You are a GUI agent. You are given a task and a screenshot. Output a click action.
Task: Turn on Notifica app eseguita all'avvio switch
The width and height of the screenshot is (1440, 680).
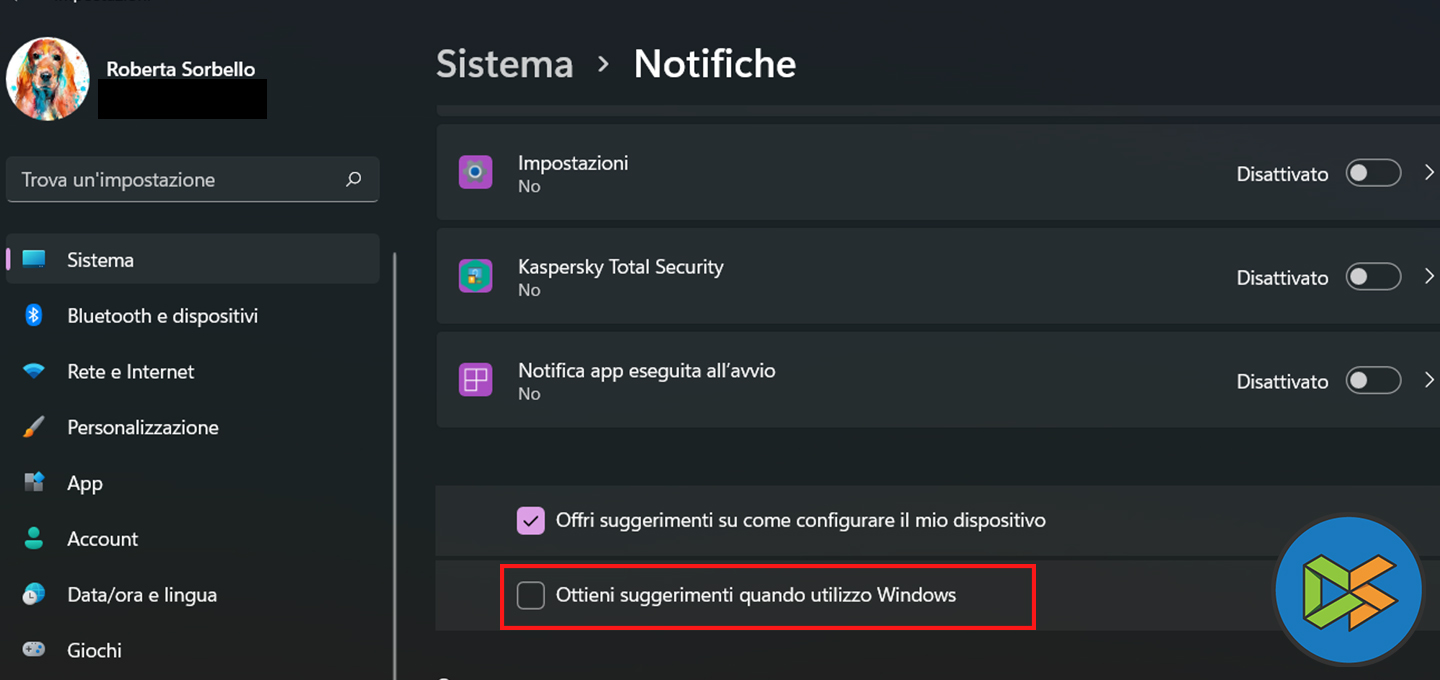pos(1373,381)
